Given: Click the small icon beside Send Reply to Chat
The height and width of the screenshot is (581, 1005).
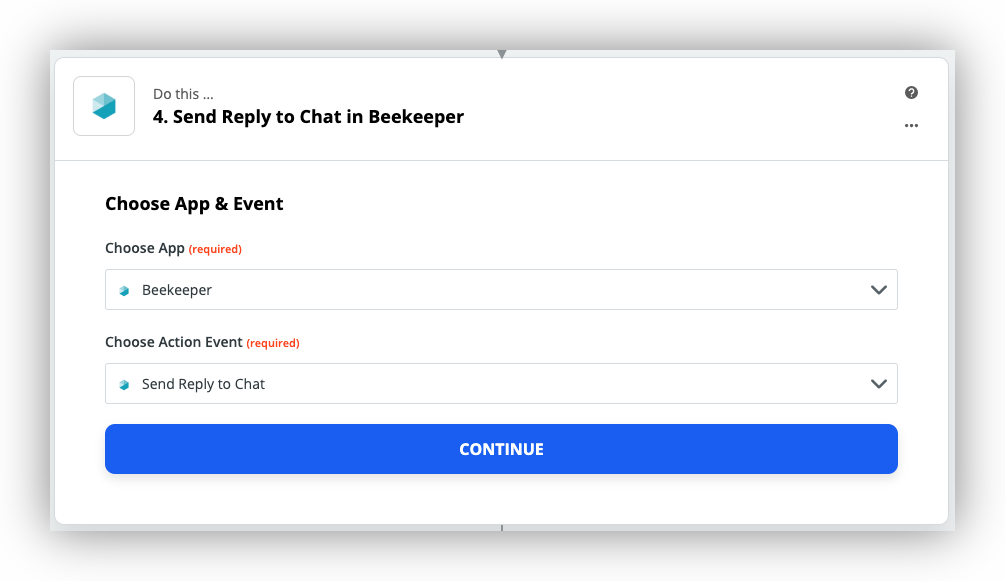Looking at the screenshot, I should (124, 385).
